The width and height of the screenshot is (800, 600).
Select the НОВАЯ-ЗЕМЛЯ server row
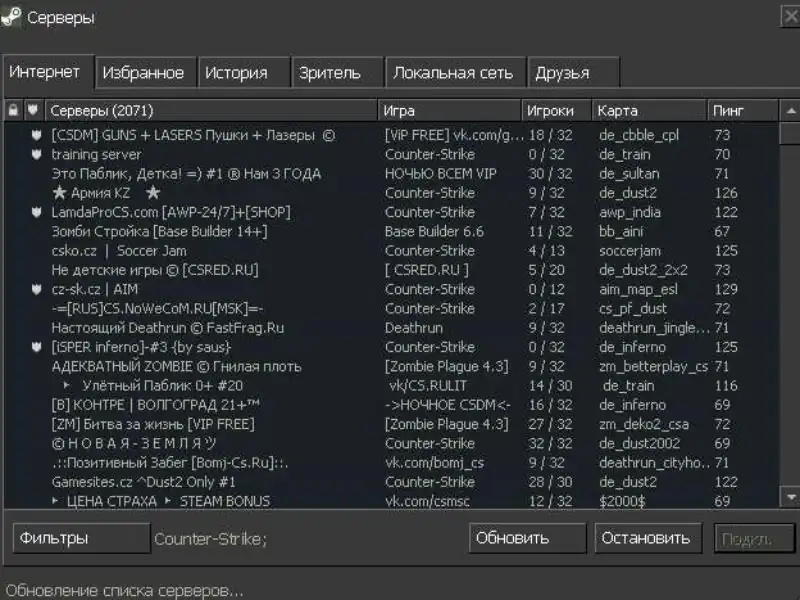392,444
